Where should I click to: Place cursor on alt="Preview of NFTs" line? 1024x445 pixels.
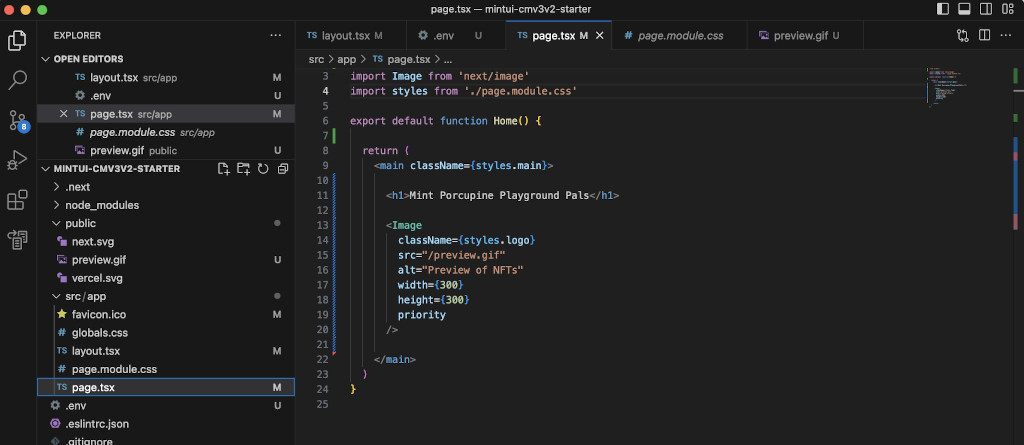(460, 271)
